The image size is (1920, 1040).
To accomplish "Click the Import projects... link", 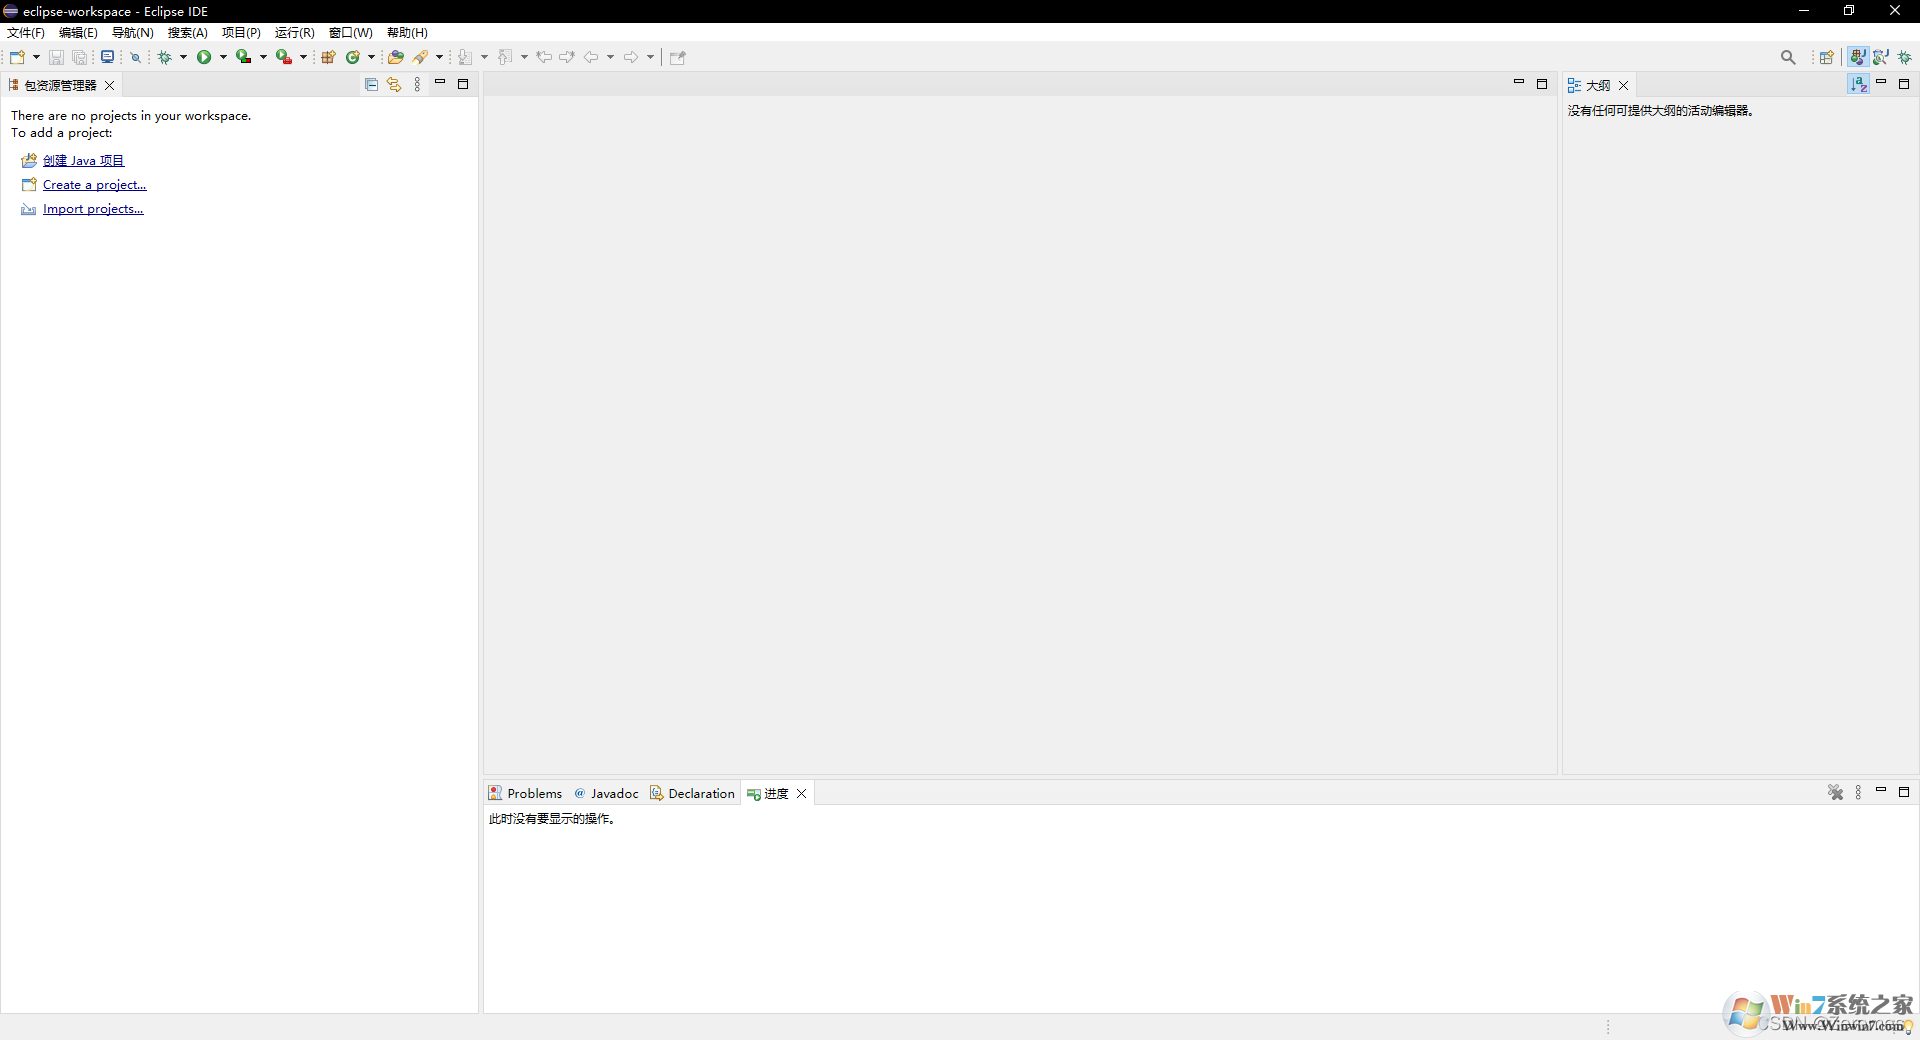I will click(93, 209).
